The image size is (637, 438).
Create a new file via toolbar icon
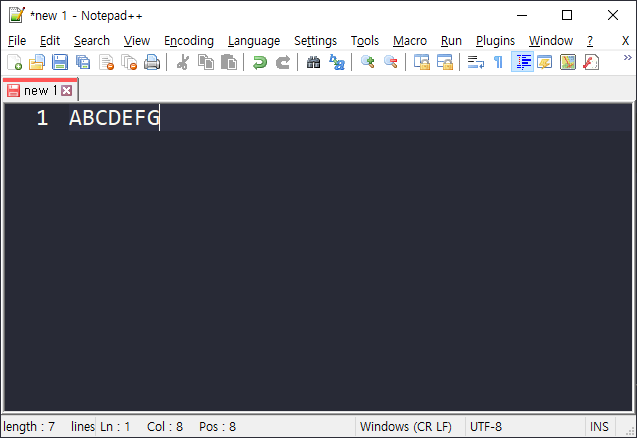point(15,63)
